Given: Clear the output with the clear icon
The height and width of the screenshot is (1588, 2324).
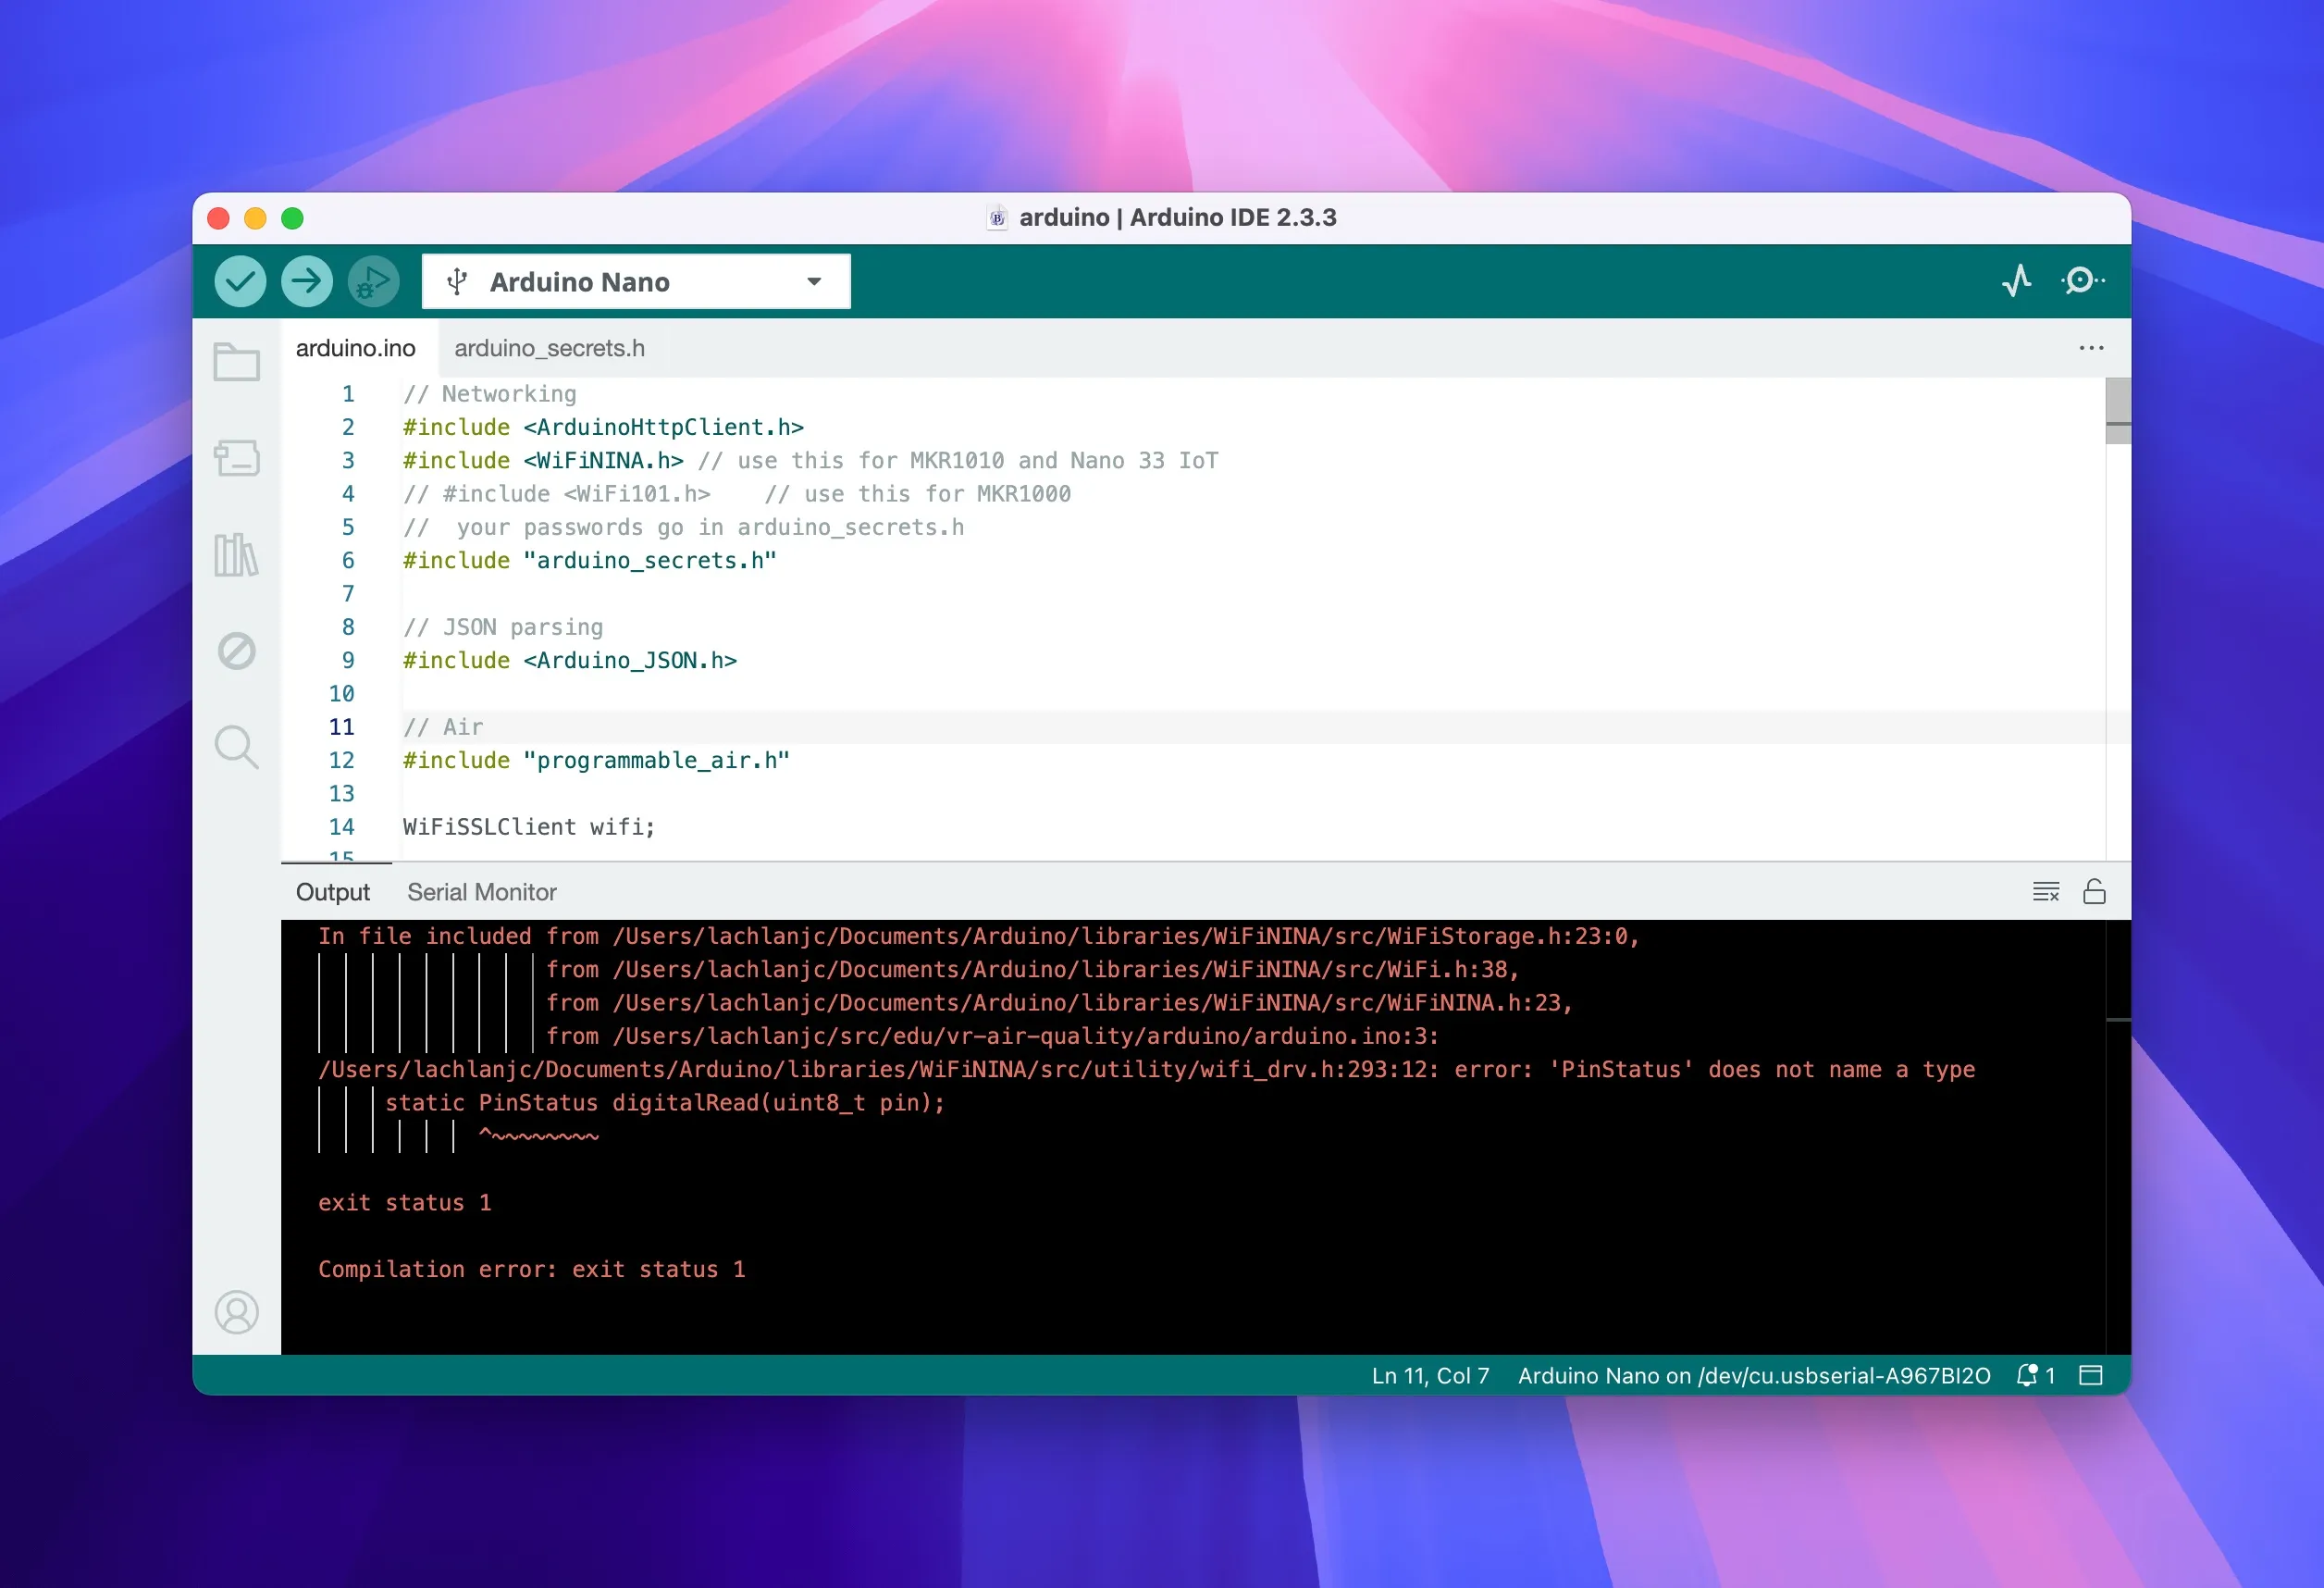Looking at the screenshot, I should [x=2046, y=891].
